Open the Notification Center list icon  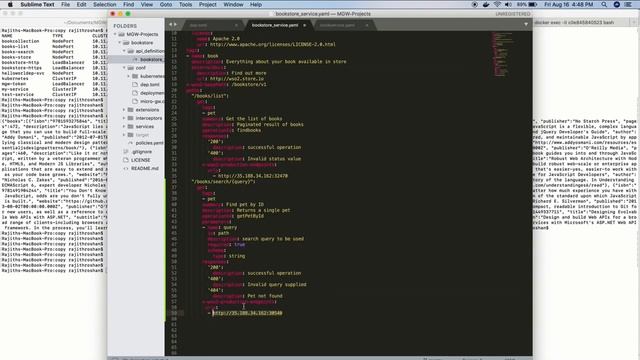click(x=628, y=4)
